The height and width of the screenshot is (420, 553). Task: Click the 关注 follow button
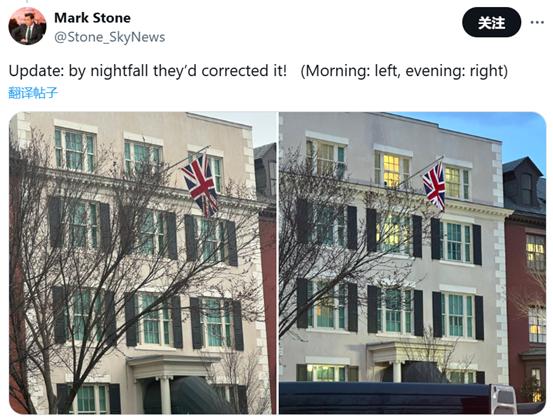(491, 23)
